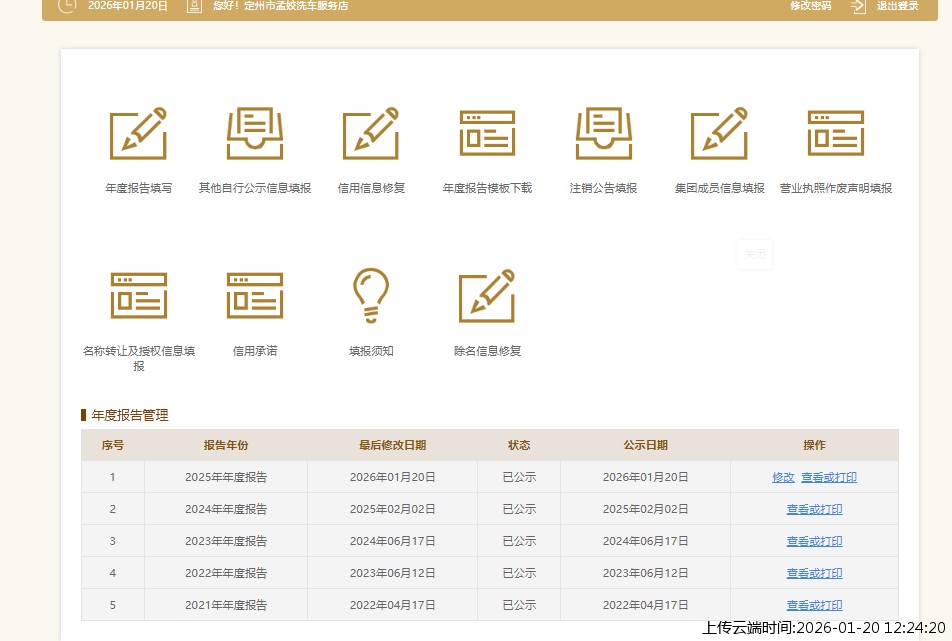Open 查看或打印 for 2023年年度报告

pos(814,541)
